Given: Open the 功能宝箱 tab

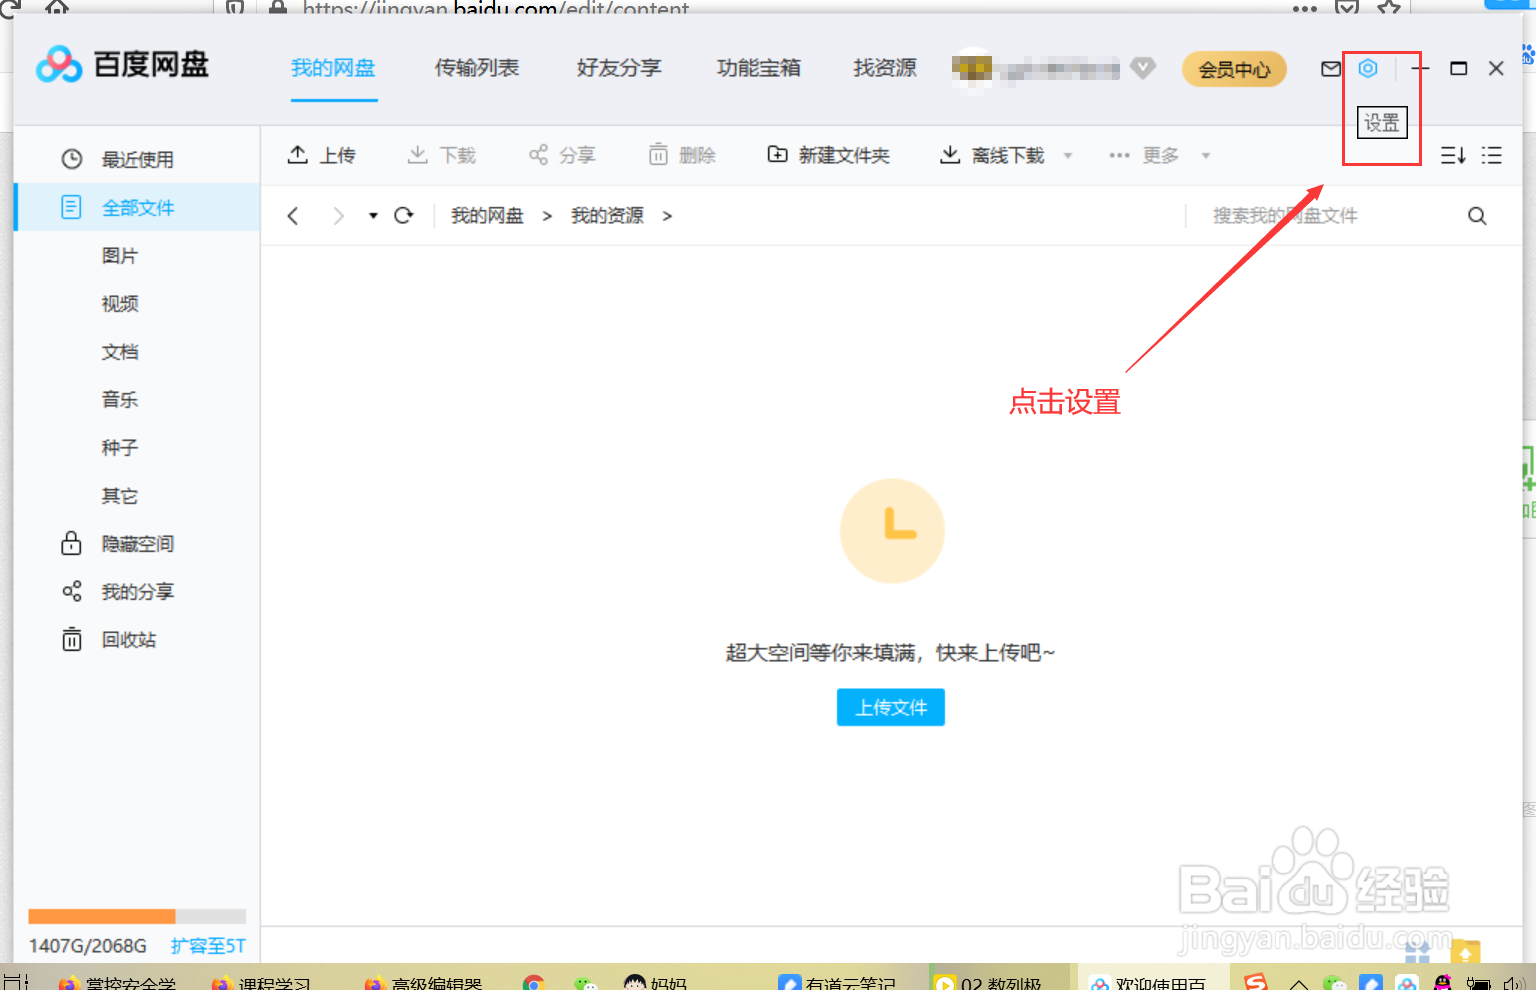Looking at the screenshot, I should 759,68.
